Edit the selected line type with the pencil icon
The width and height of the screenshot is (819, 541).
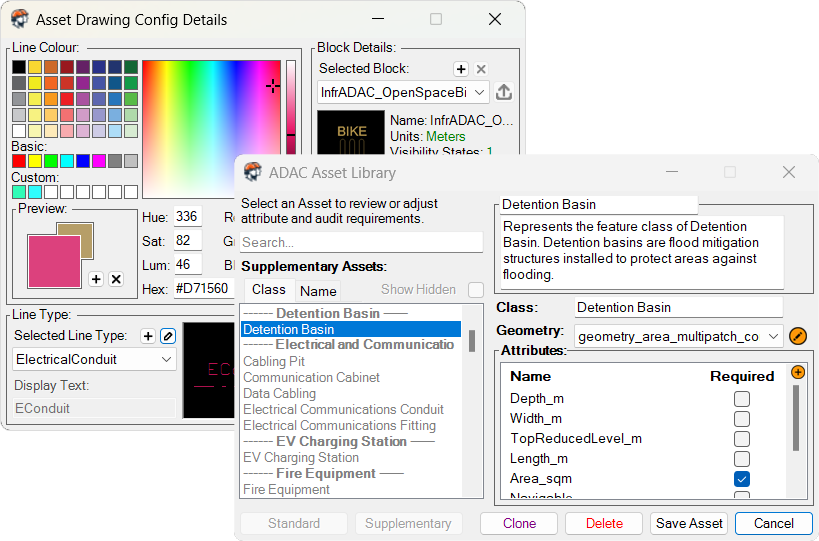(x=168, y=336)
